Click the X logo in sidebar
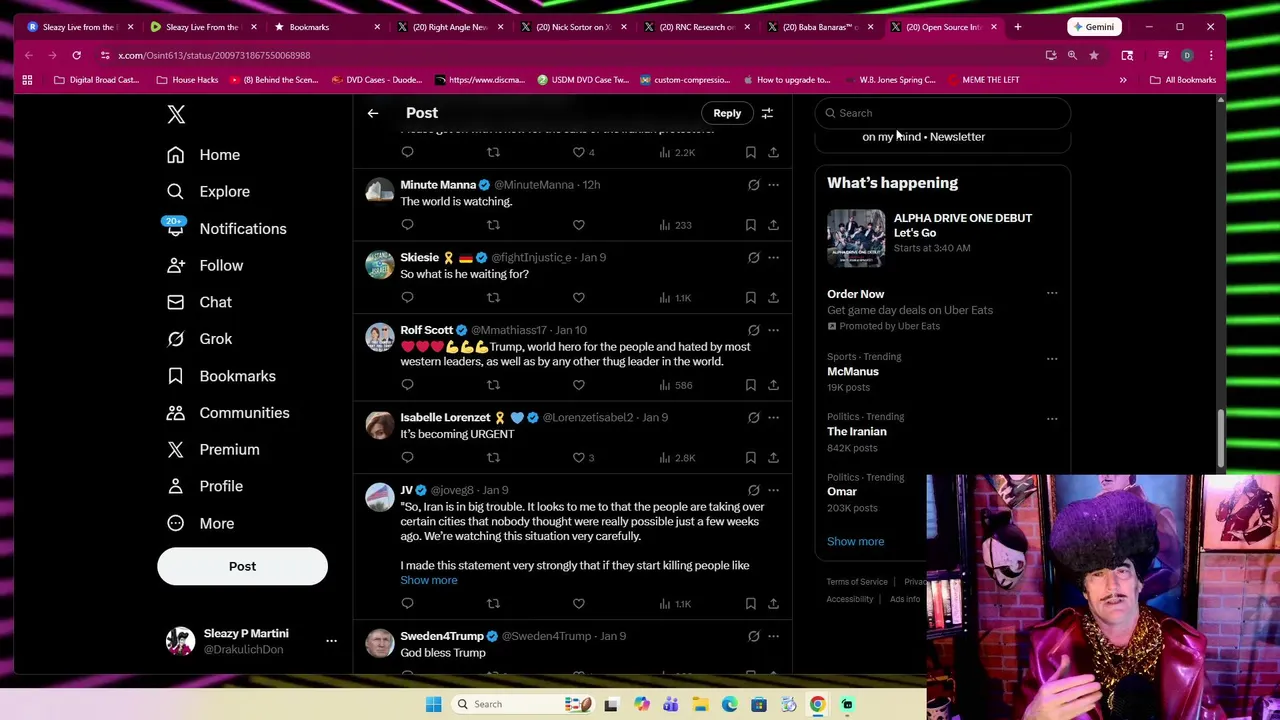 176,114
